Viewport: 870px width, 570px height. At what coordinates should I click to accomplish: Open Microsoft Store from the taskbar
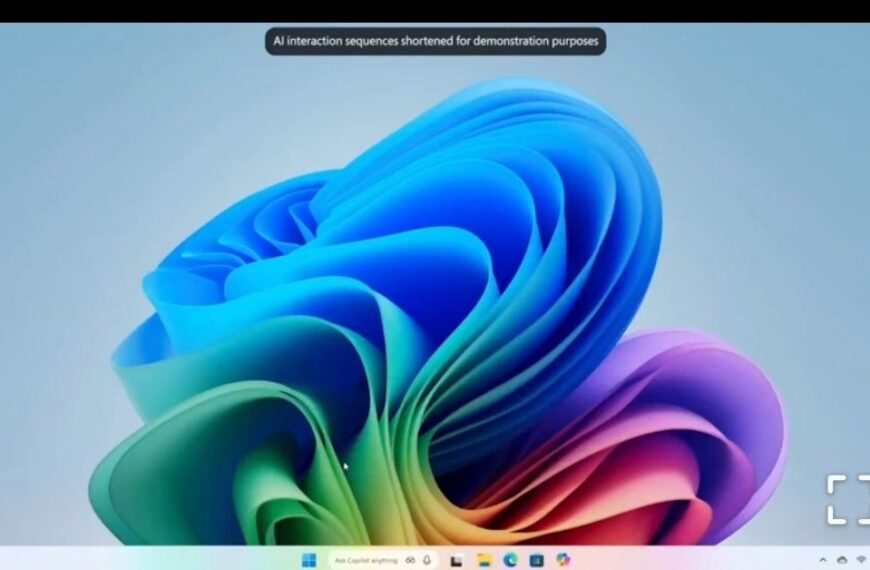(537, 561)
